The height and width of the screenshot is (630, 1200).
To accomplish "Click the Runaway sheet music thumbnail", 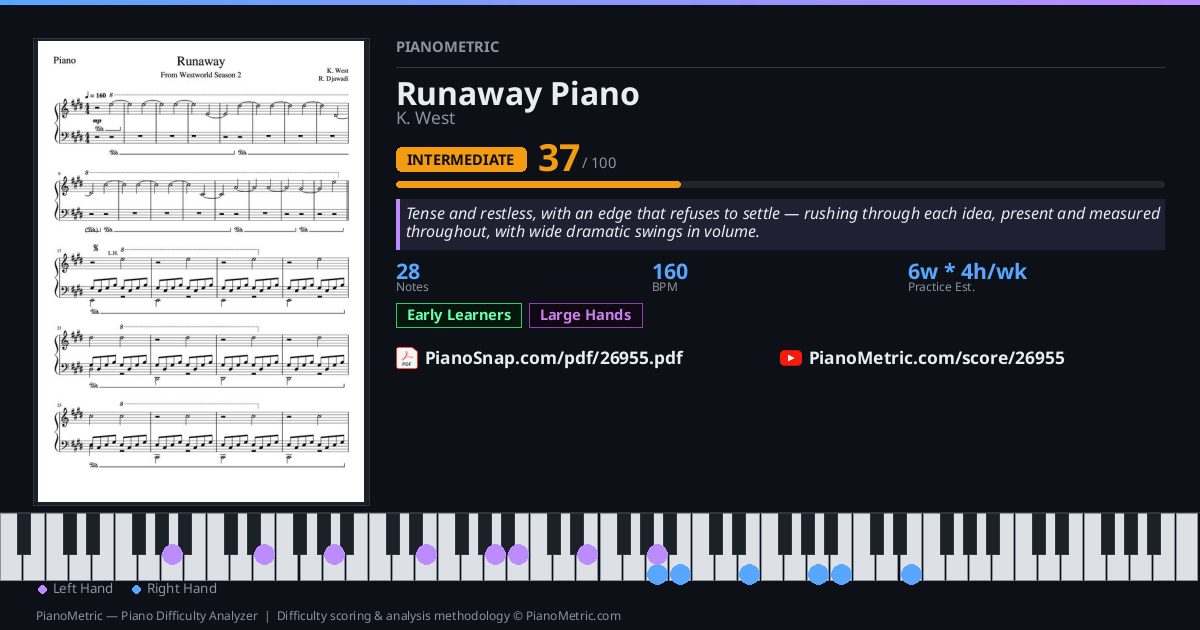I will (201, 272).
